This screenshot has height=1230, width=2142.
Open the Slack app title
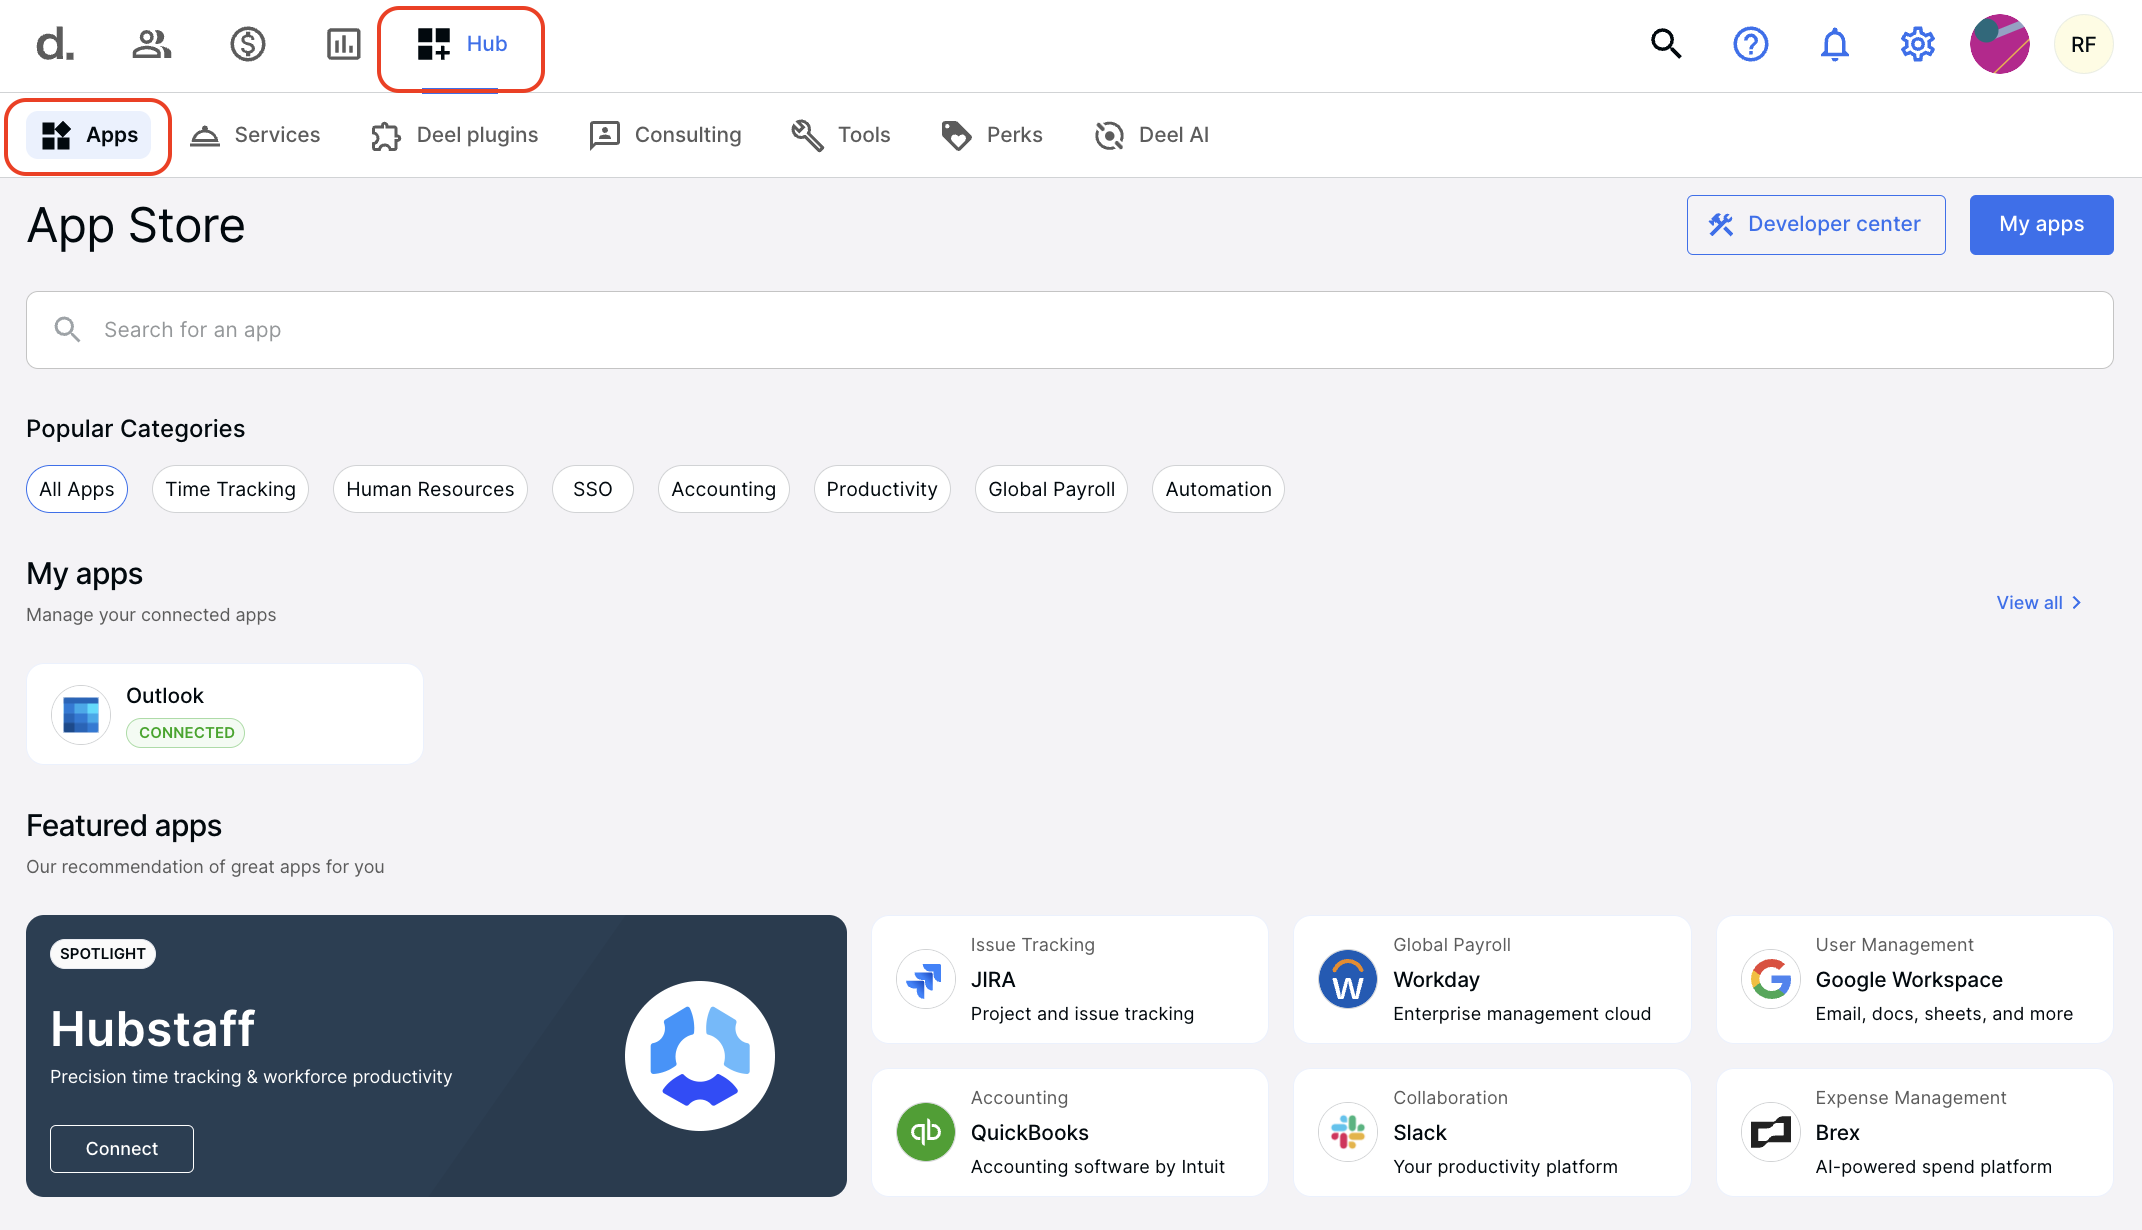coord(1420,1133)
